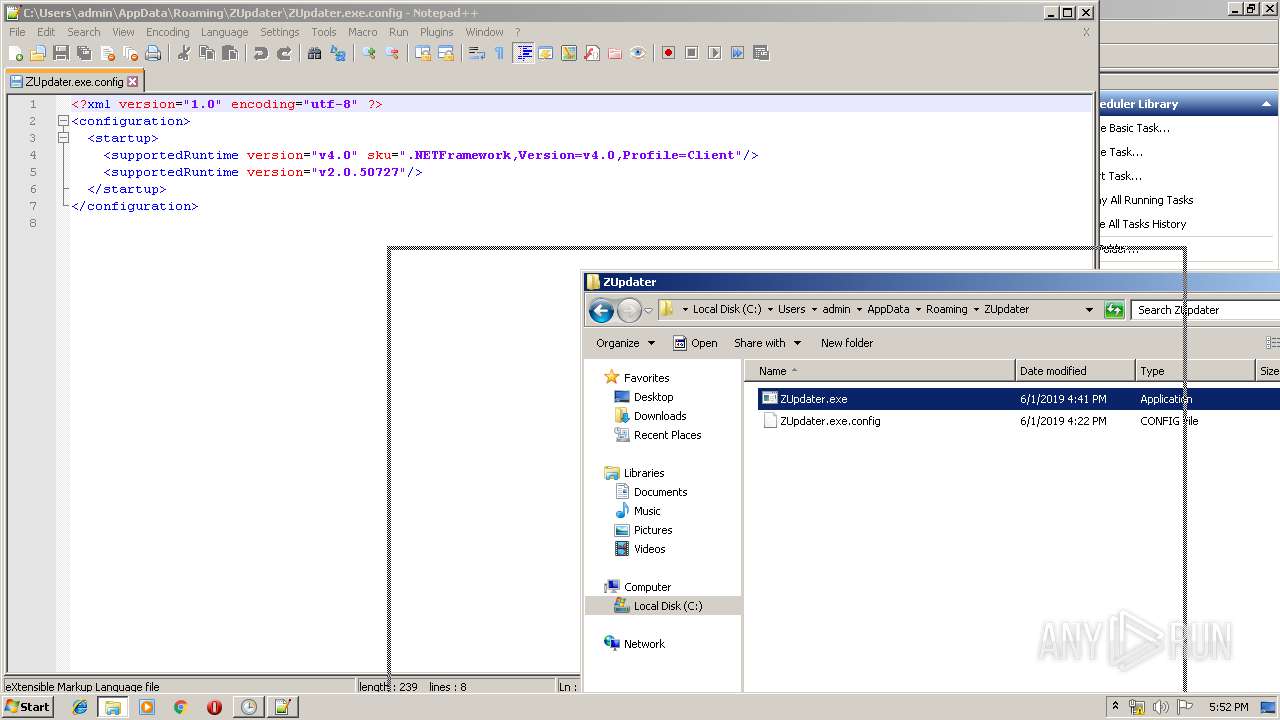Open the File menu in Notepad++
The image size is (1280, 720).
17,32
